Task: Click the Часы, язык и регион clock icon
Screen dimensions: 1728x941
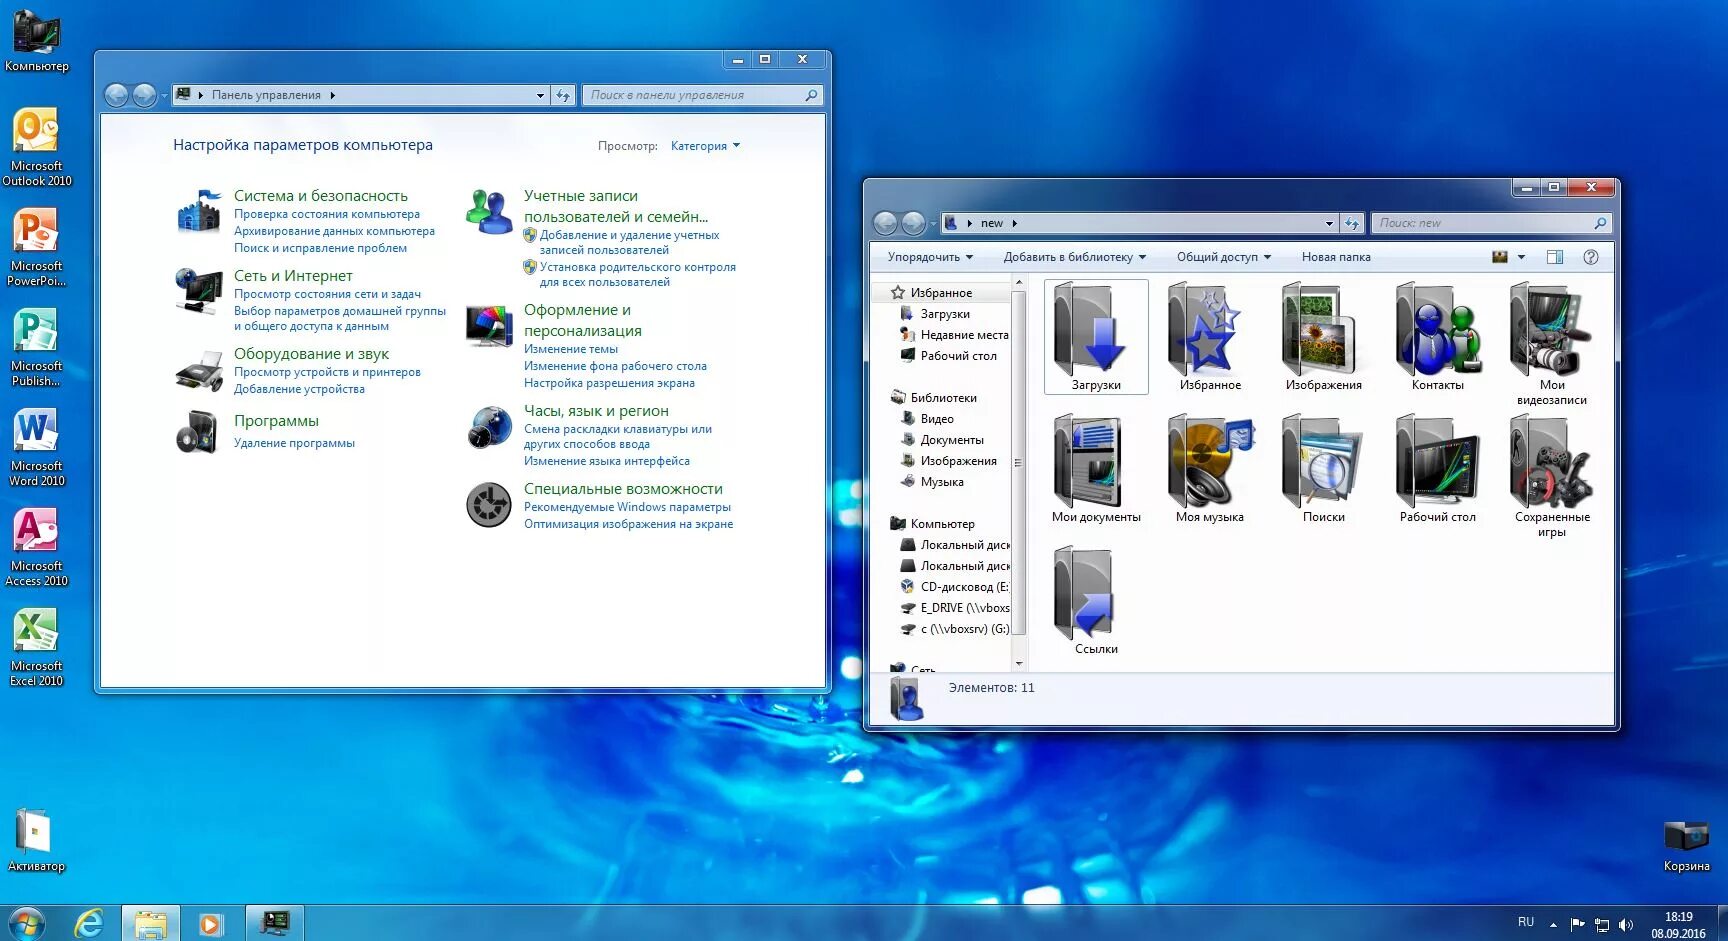Action: [x=488, y=427]
